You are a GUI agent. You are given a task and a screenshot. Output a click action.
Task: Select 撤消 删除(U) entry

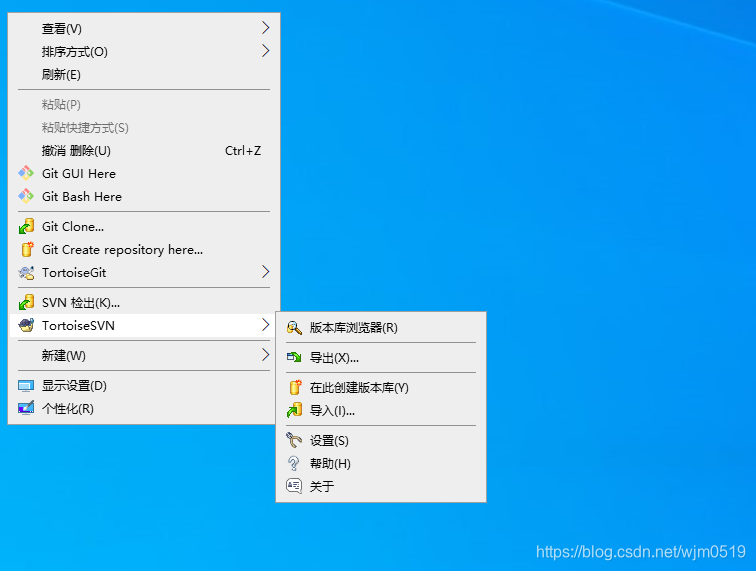[x=145, y=150]
